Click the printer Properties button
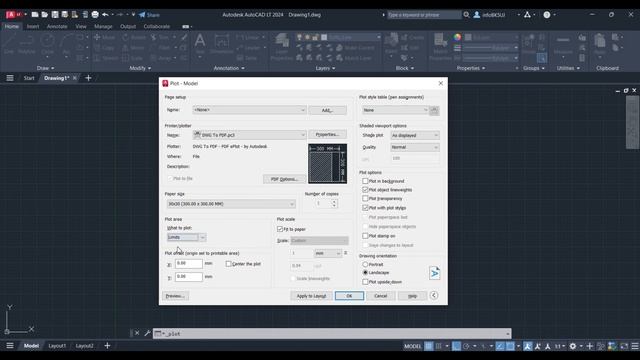Image resolution: width=640 pixels, height=360 pixels. pyautogui.click(x=327, y=134)
